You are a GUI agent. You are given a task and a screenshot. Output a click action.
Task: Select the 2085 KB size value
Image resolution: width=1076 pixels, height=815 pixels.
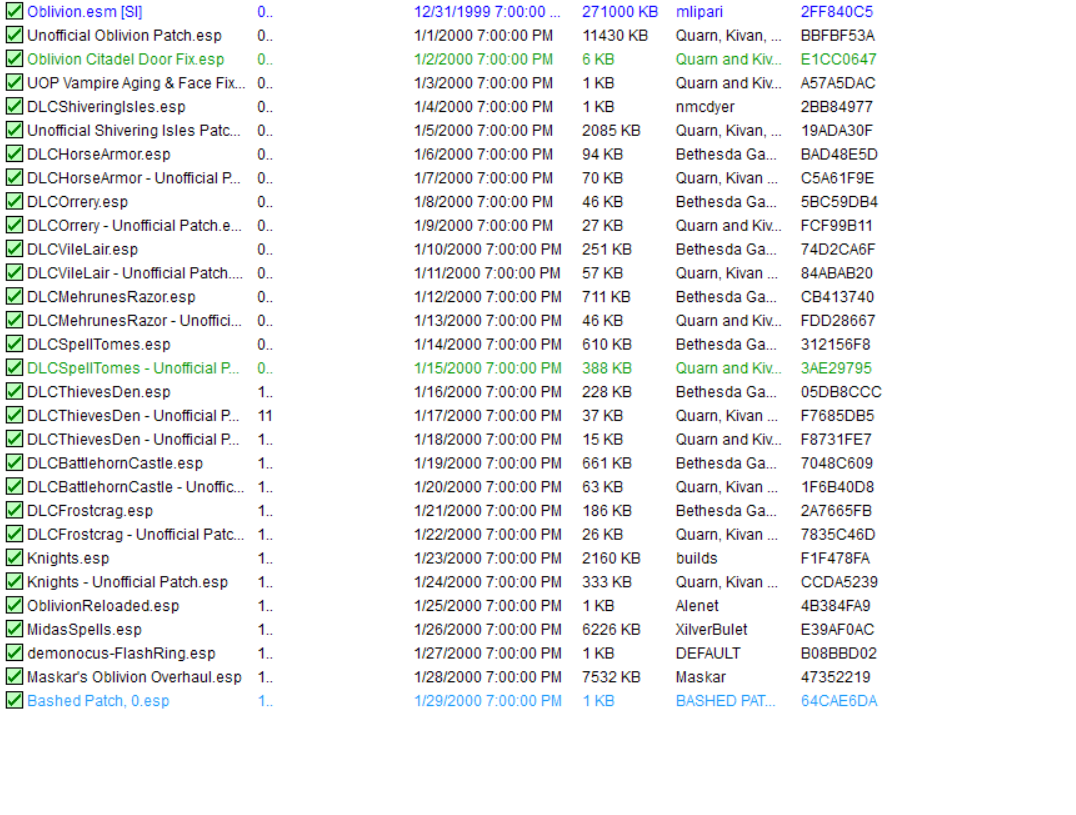click(x=611, y=130)
